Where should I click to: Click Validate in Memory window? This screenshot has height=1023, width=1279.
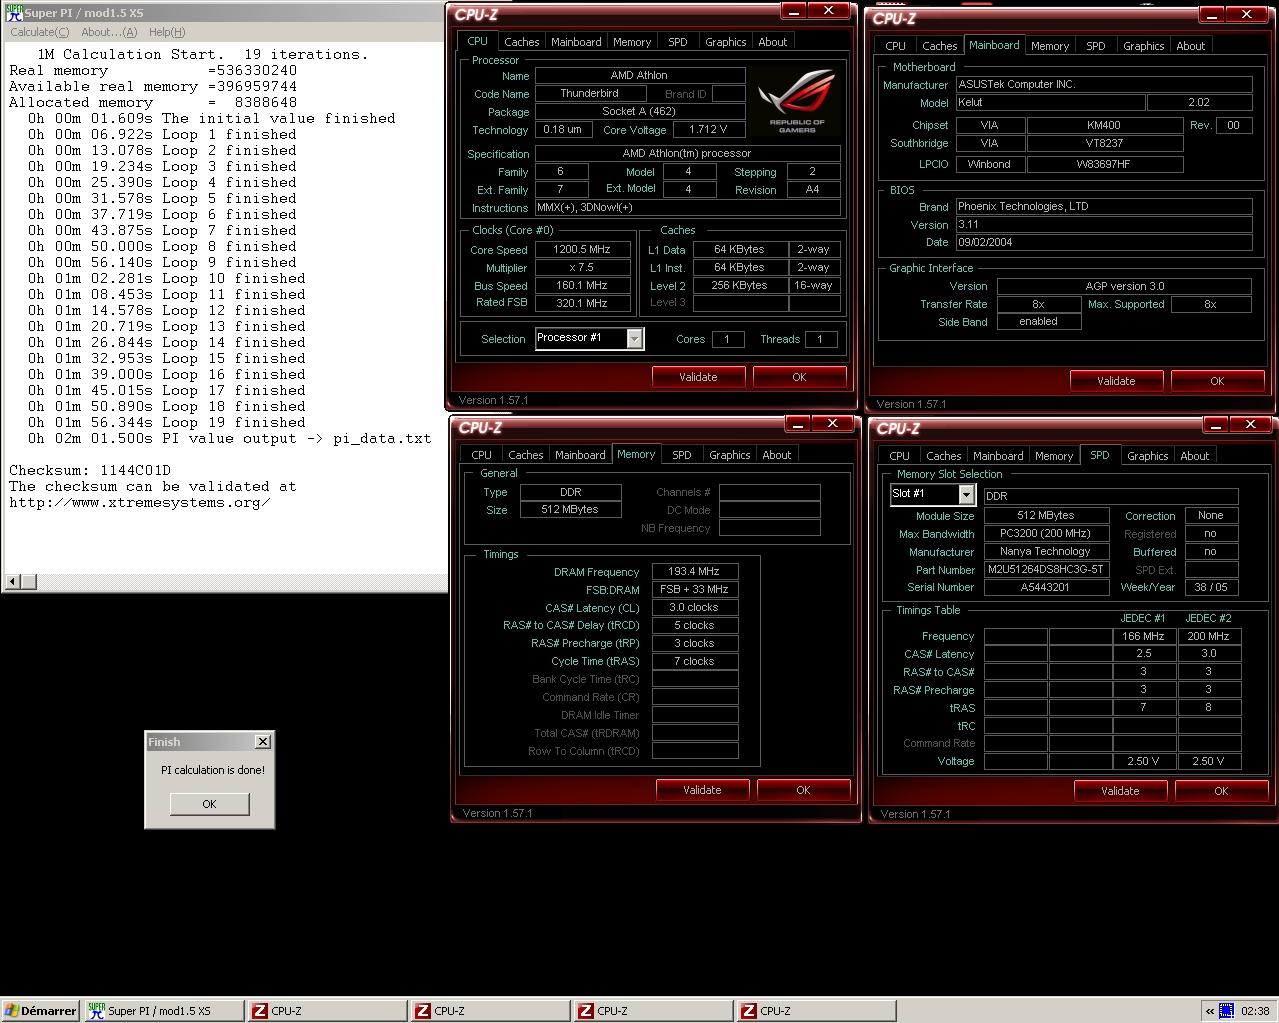(702, 790)
